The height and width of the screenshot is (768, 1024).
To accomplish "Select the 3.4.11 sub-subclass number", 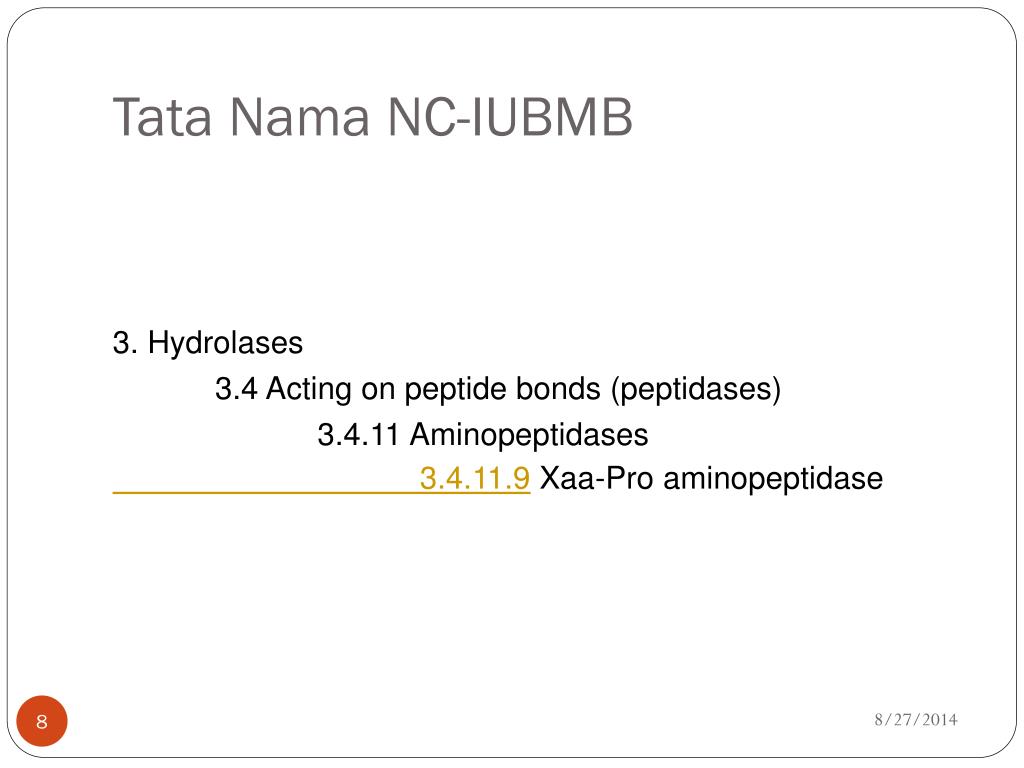I will [358, 435].
